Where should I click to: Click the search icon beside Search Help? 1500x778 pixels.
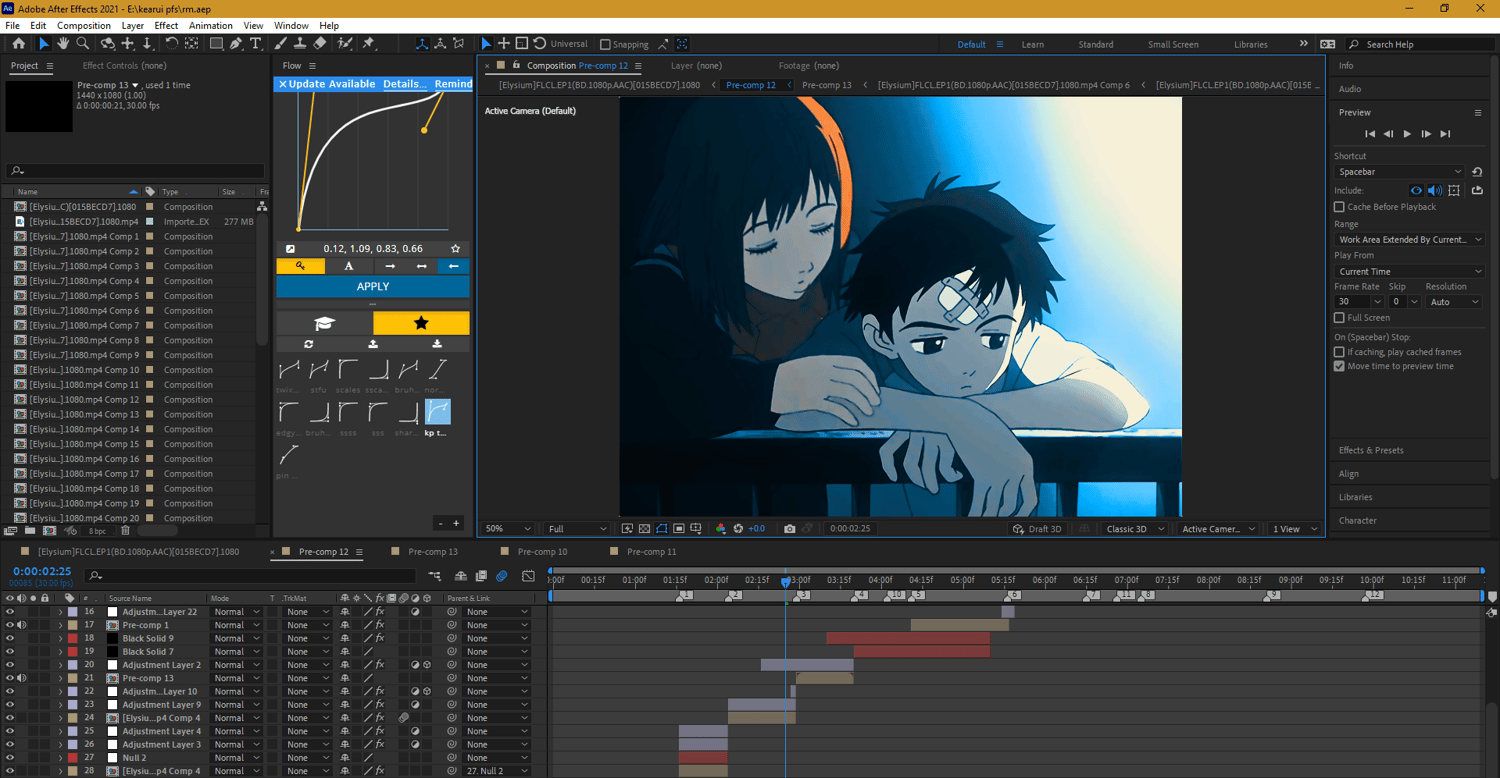[x=1354, y=44]
